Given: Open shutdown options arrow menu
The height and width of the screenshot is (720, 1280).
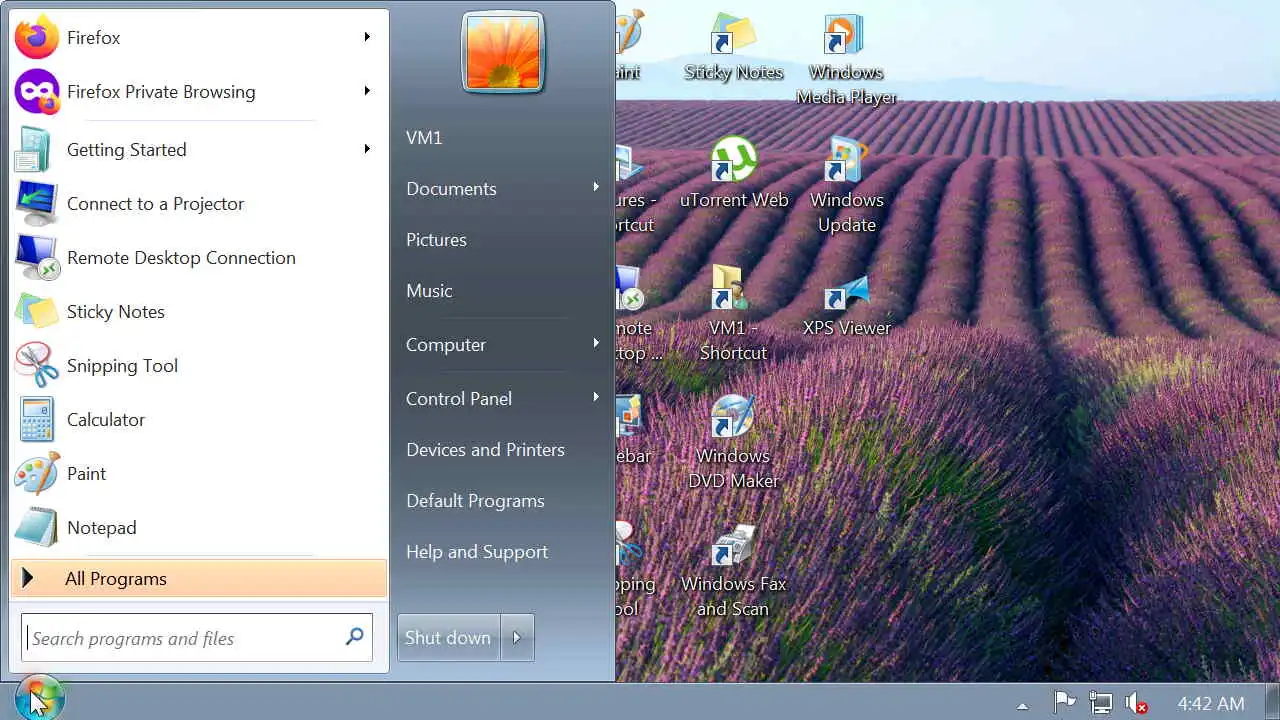Looking at the screenshot, I should [517, 638].
